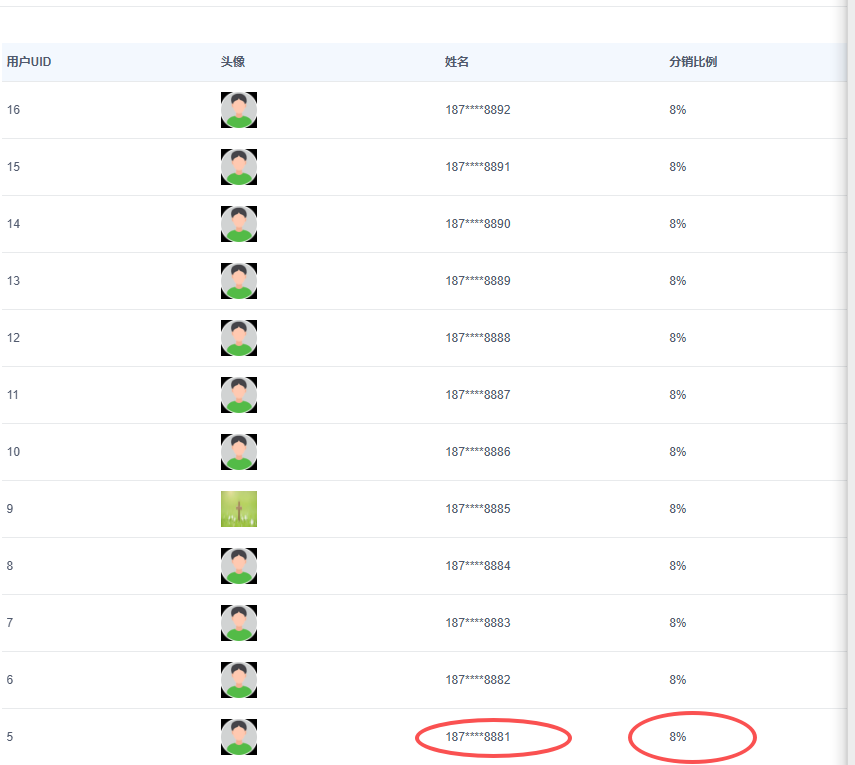Click the avatar in row with UID 16
This screenshot has width=855, height=765.
239,110
